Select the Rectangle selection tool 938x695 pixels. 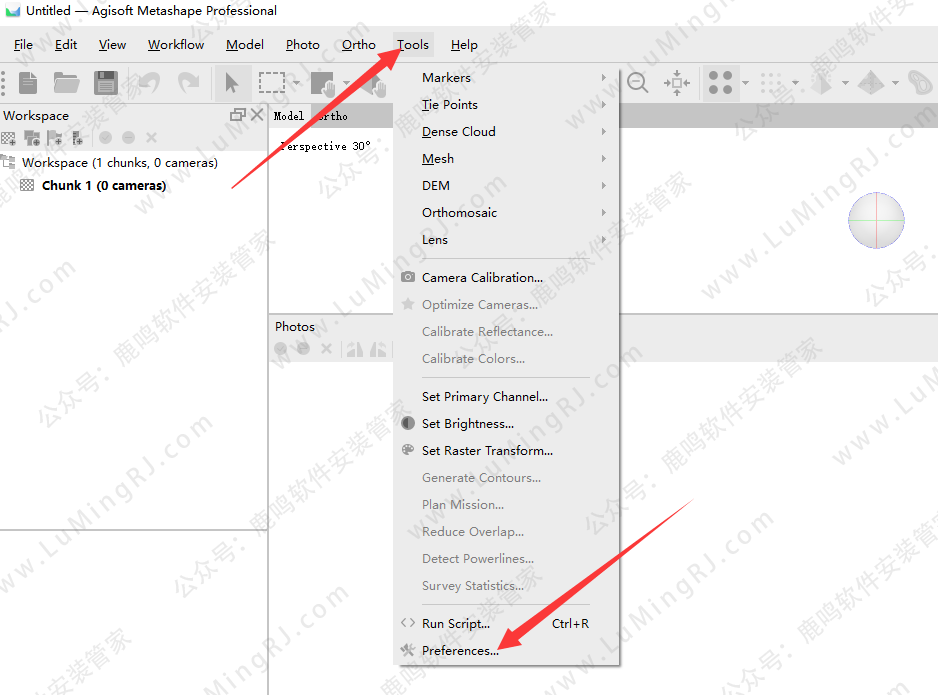coord(271,83)
